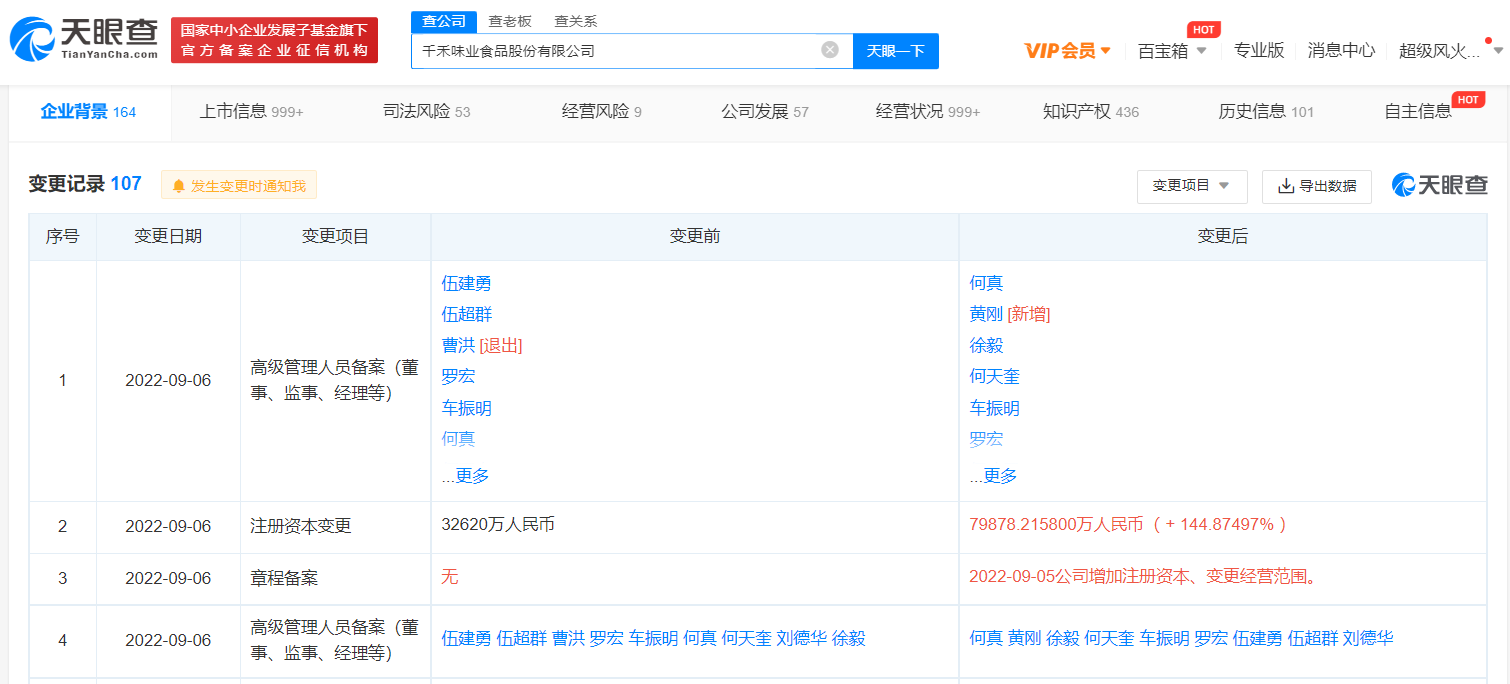
Task: Open the 上市信息 tab
Action: coord(251,112)
